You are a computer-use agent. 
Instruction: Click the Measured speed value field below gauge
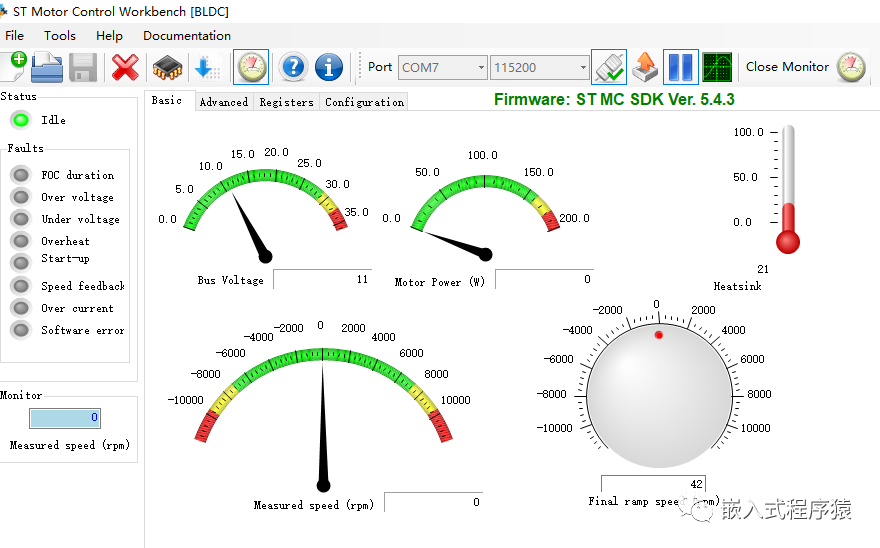[x=434, y=502]
